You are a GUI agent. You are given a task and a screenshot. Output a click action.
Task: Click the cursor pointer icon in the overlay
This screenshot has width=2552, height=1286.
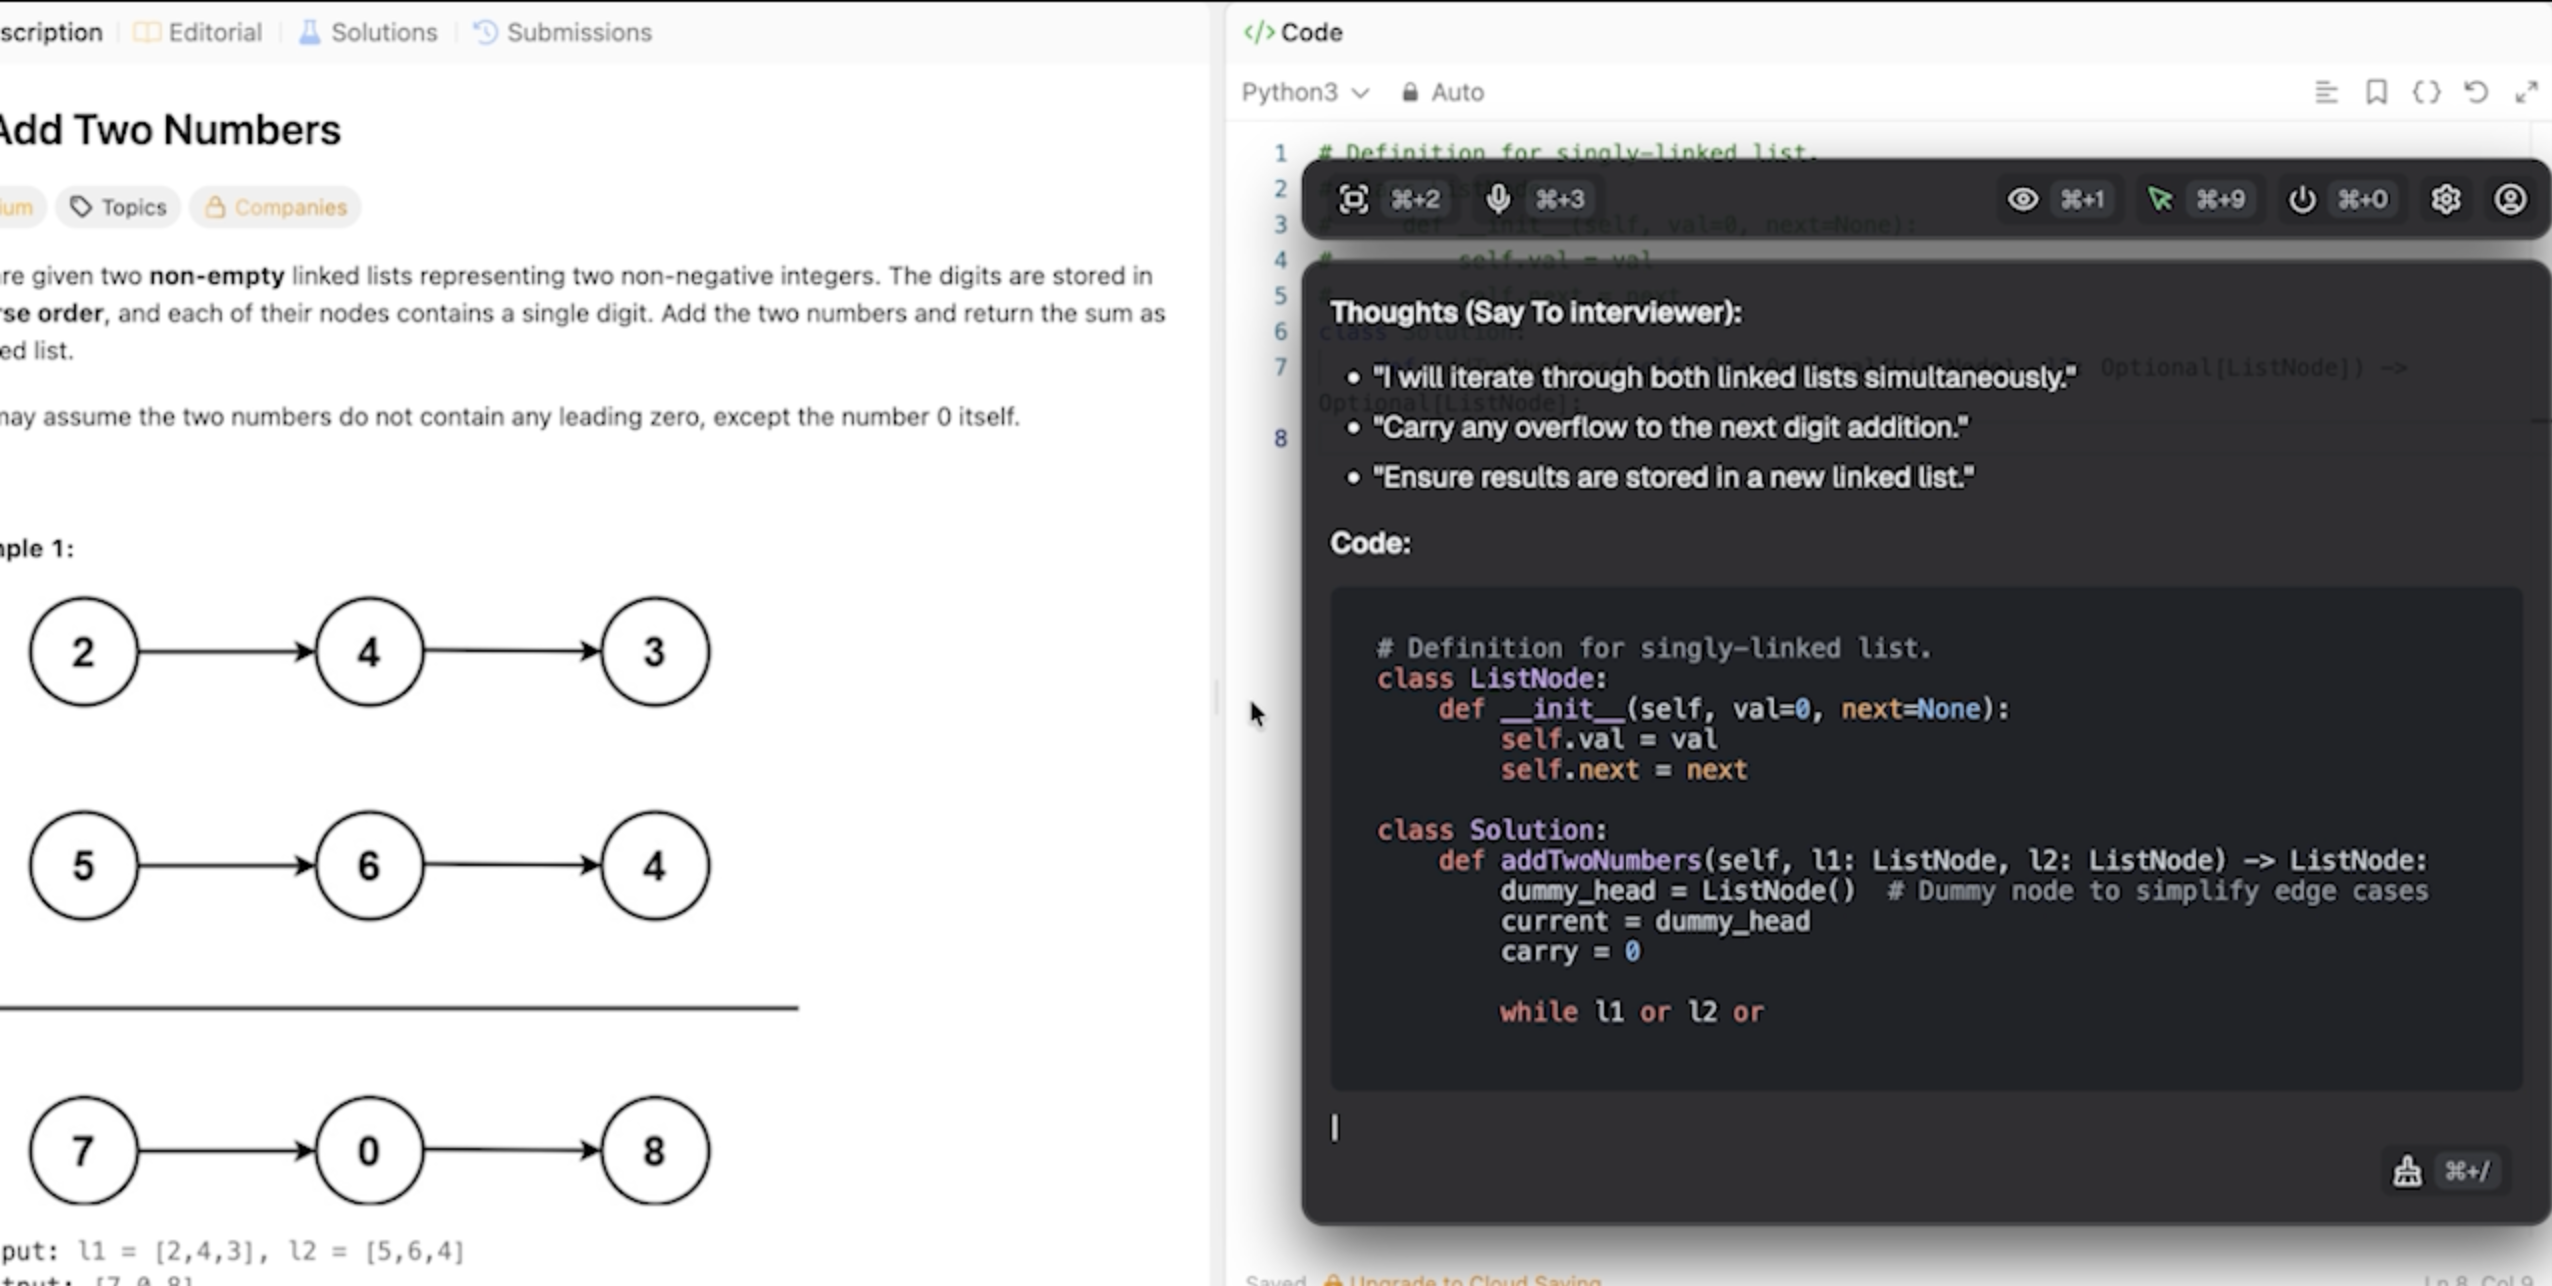point(2160,199)
